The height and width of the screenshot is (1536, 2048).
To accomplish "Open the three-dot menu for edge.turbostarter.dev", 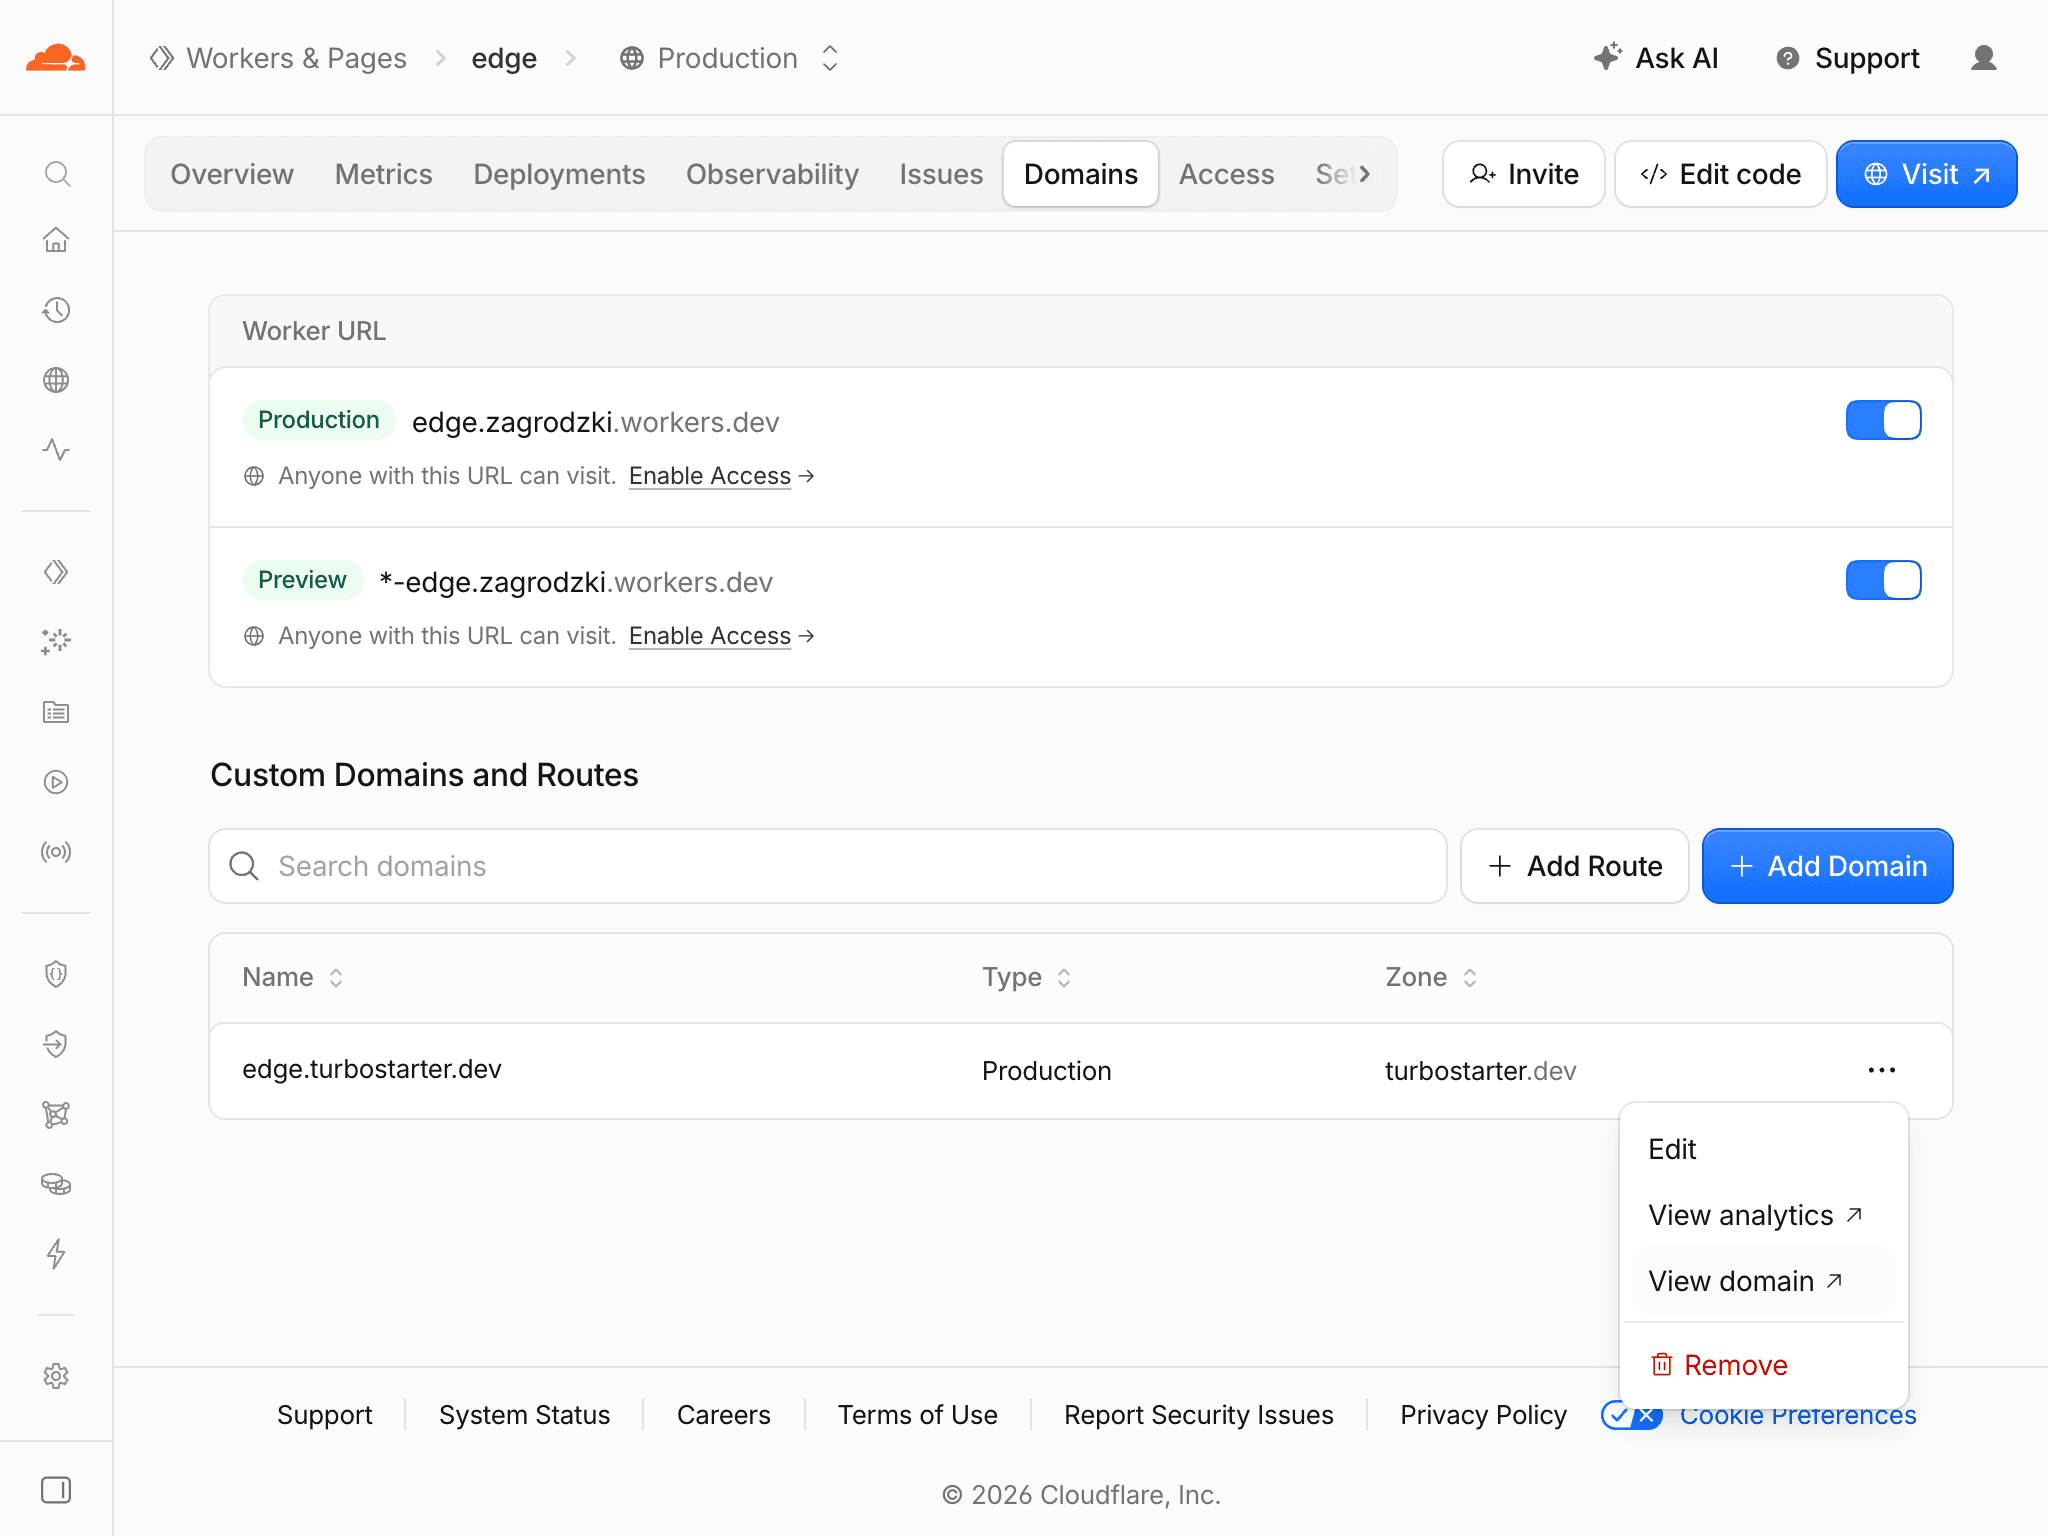I will [x=1882, y=1070].
